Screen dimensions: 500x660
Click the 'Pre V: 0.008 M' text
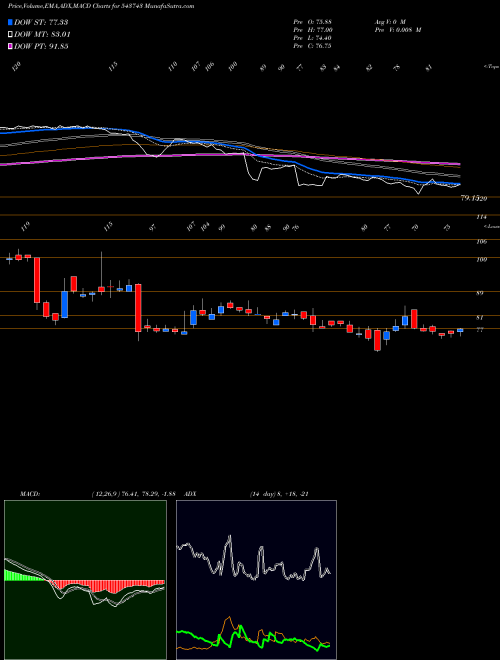click(x=397, y=30)
